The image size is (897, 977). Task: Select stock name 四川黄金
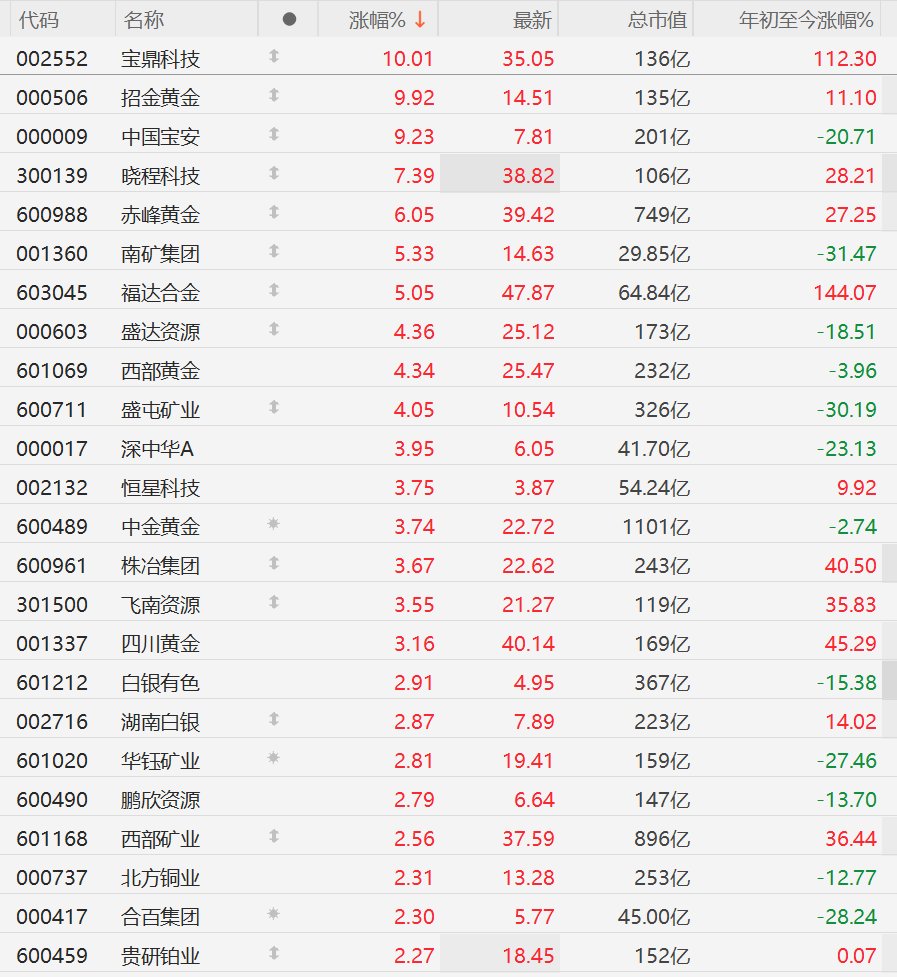click(161, 644)
